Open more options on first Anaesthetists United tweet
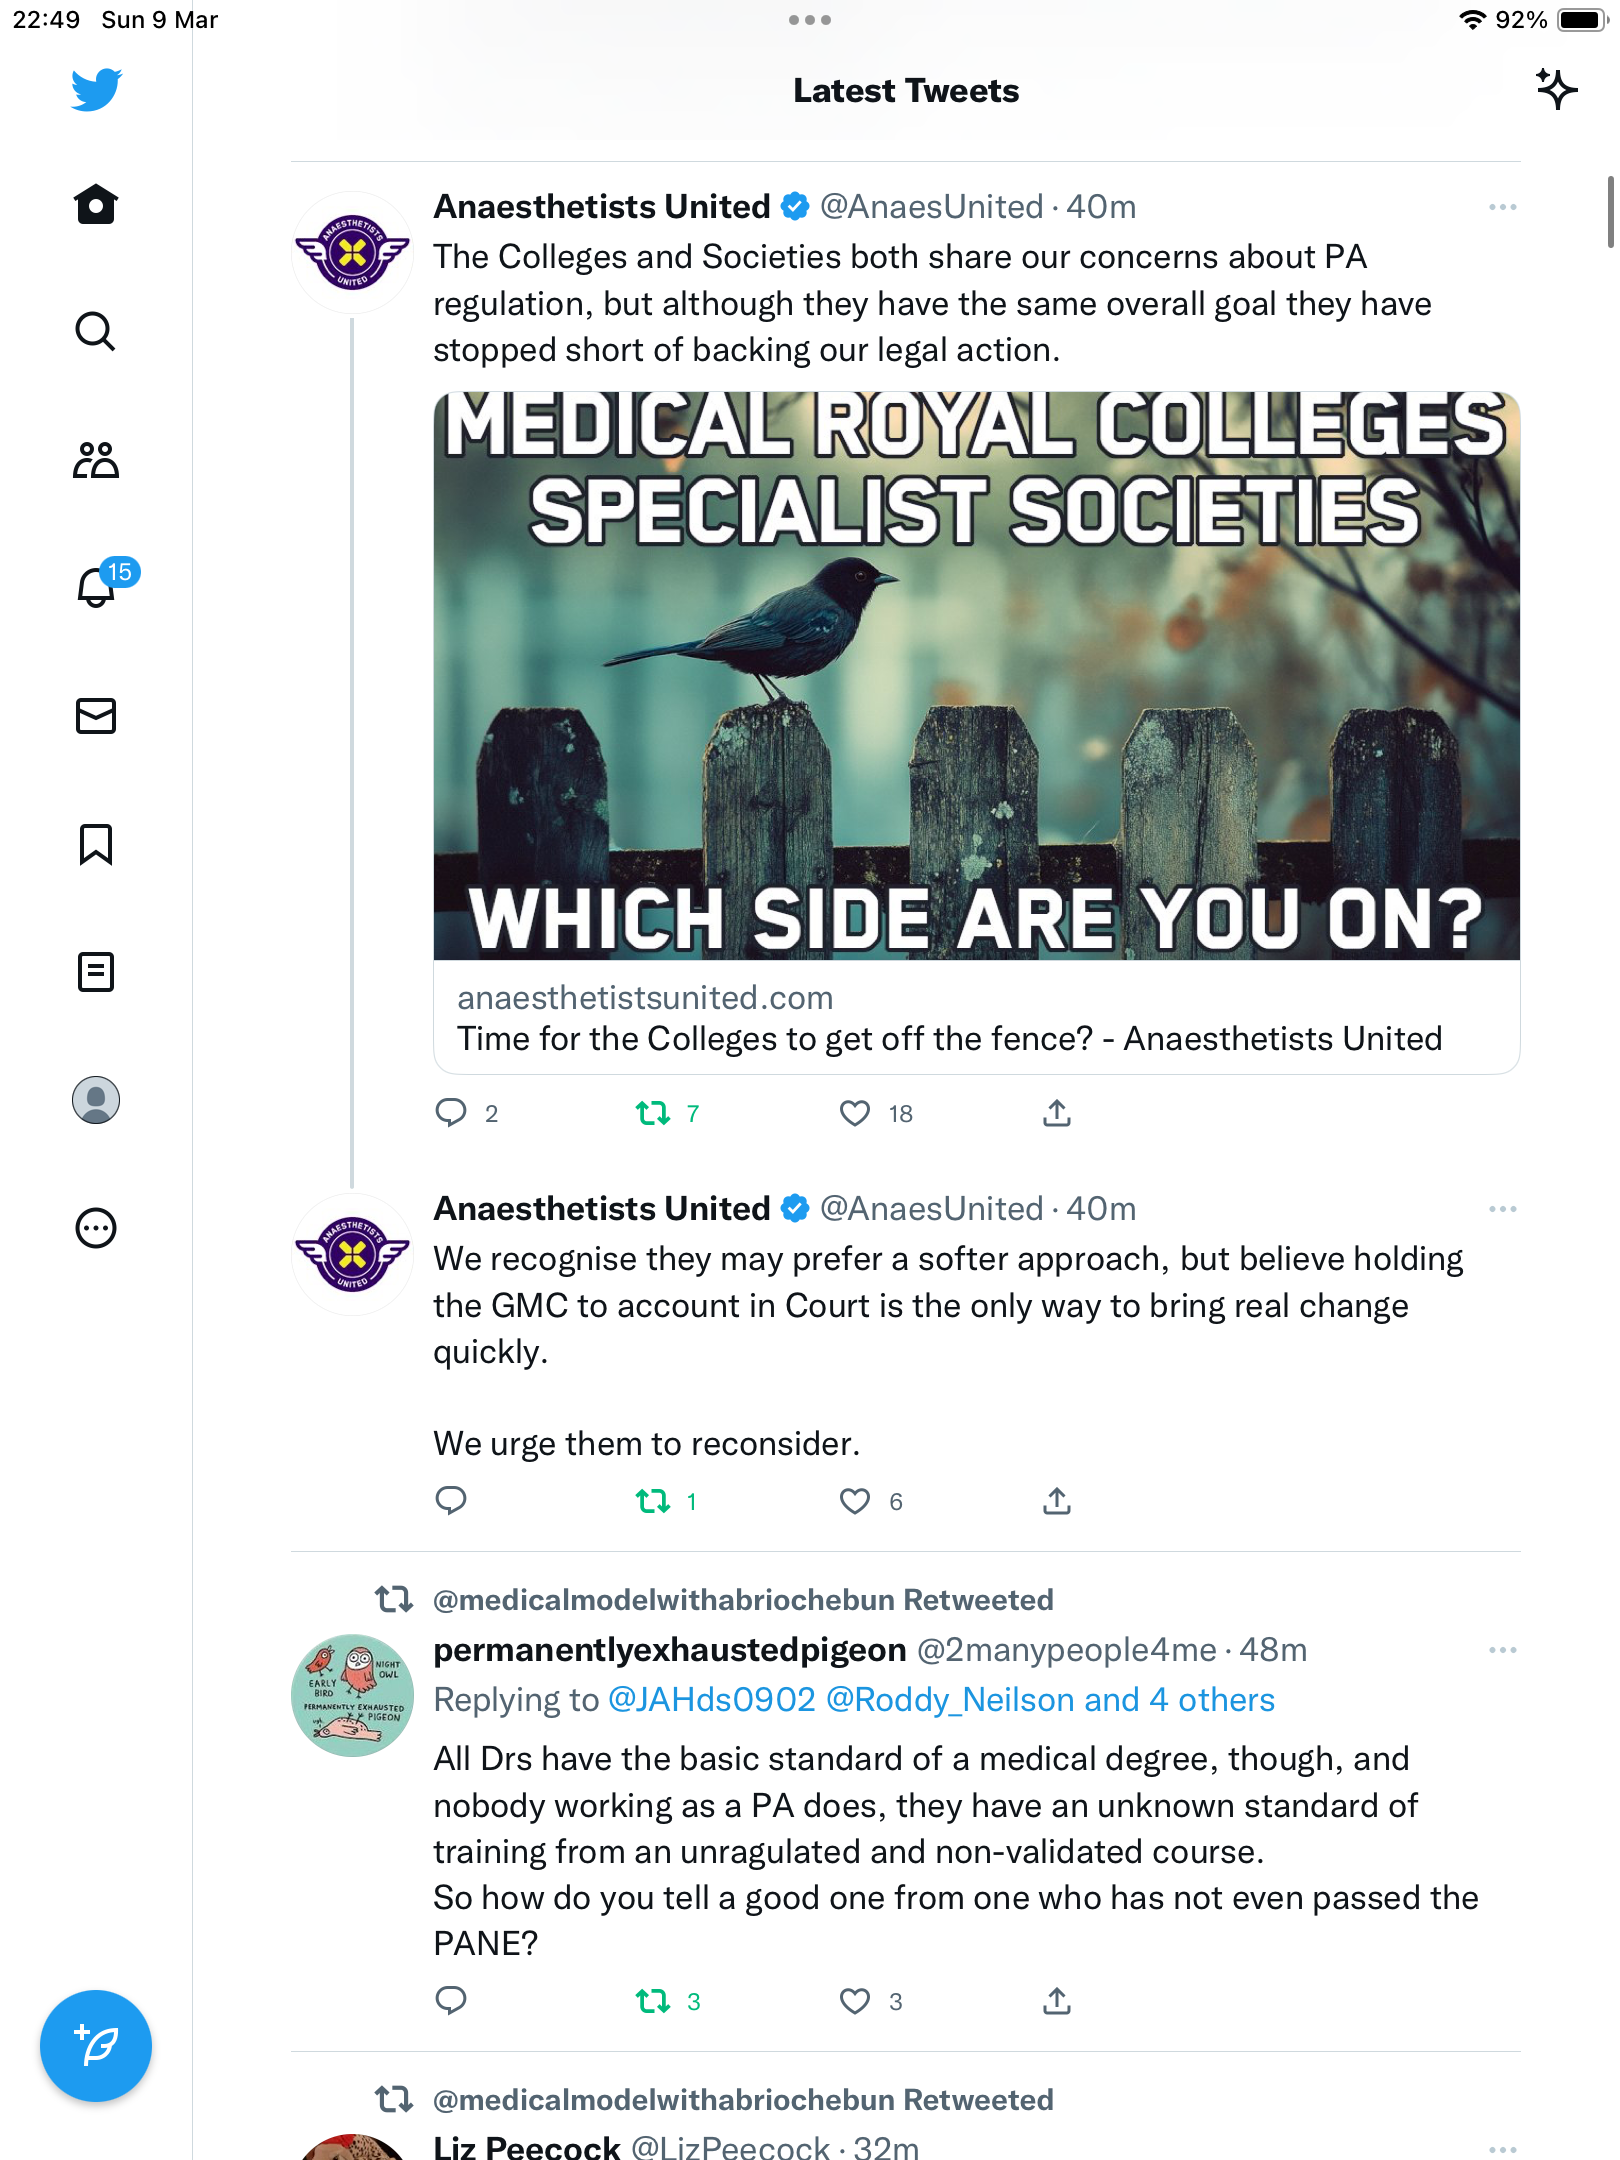The image size is (1620, 2160). (x=1502, y=207)
